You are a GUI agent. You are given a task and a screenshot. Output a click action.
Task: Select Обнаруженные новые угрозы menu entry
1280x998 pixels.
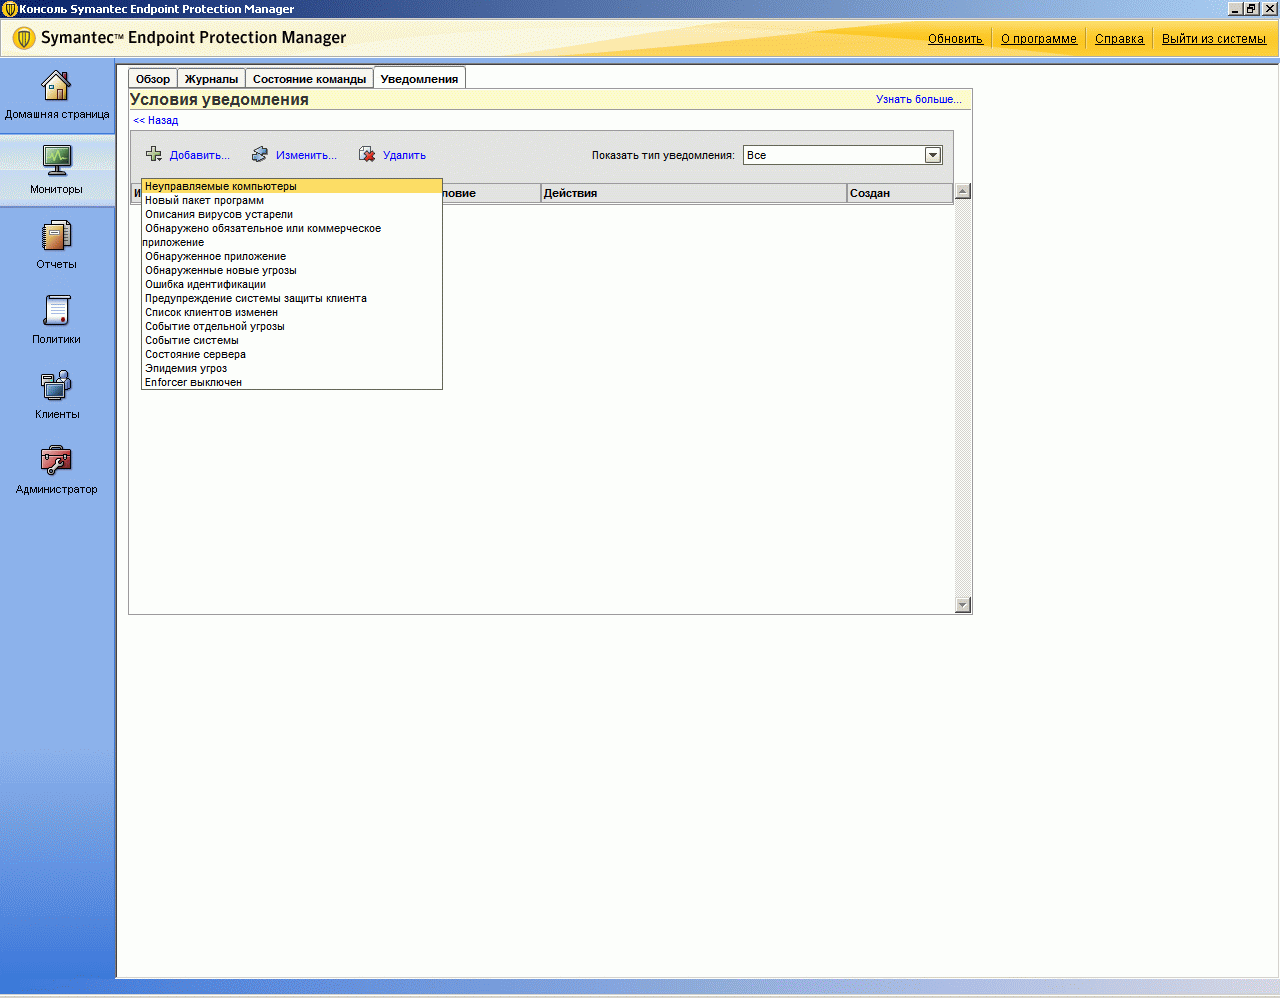pos(292,270)
